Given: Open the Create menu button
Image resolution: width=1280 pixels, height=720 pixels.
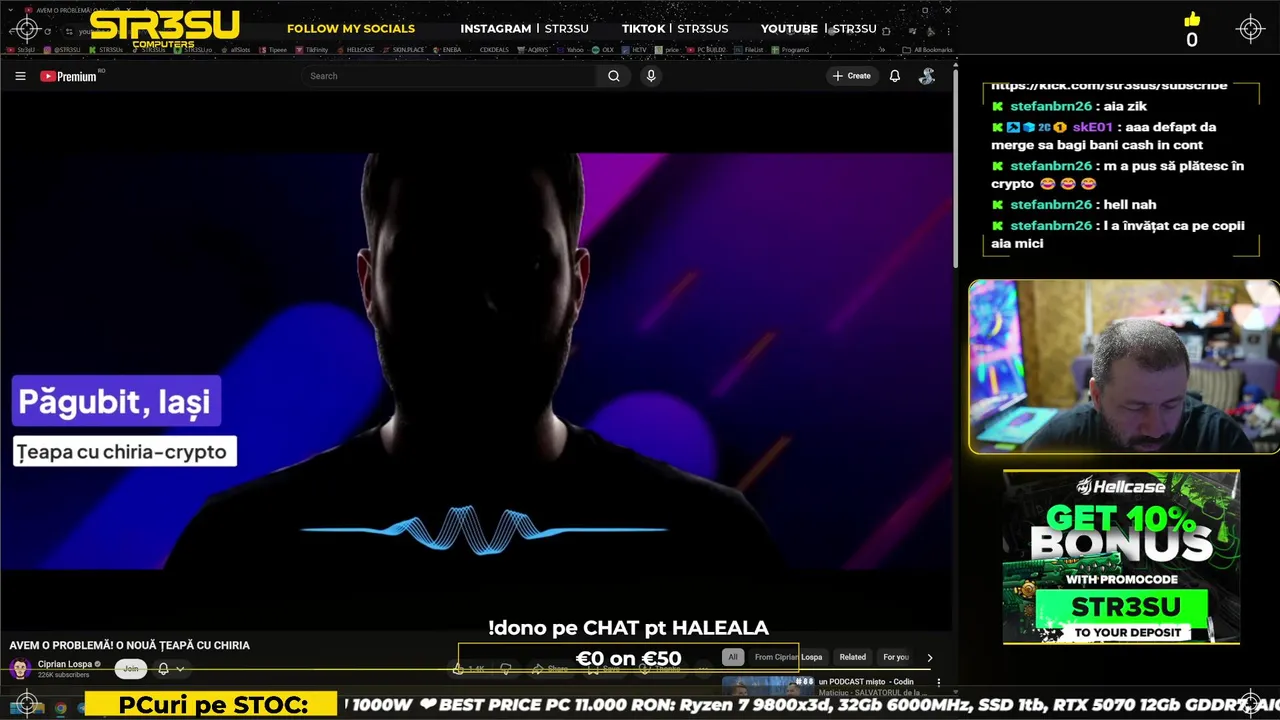Looking at the screenshot, I should click(852, 76).
